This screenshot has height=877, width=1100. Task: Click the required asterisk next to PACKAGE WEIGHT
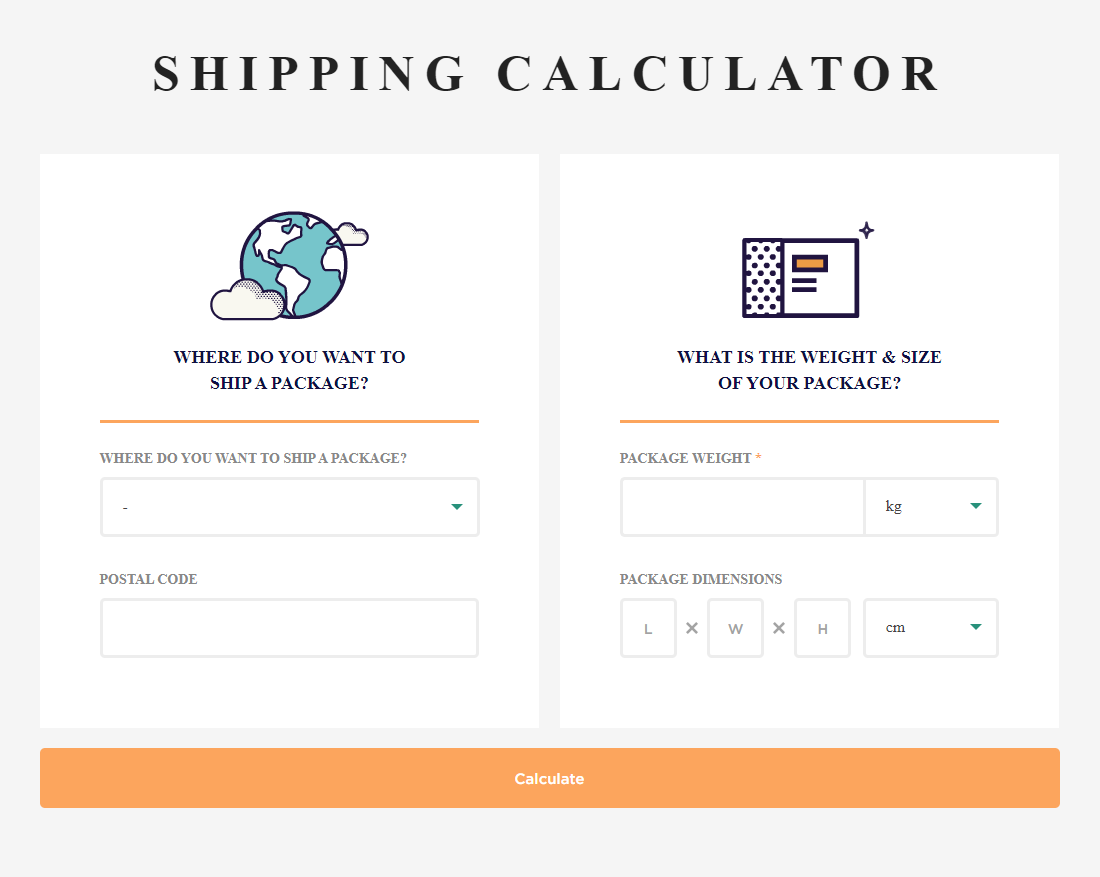point(758,458)
